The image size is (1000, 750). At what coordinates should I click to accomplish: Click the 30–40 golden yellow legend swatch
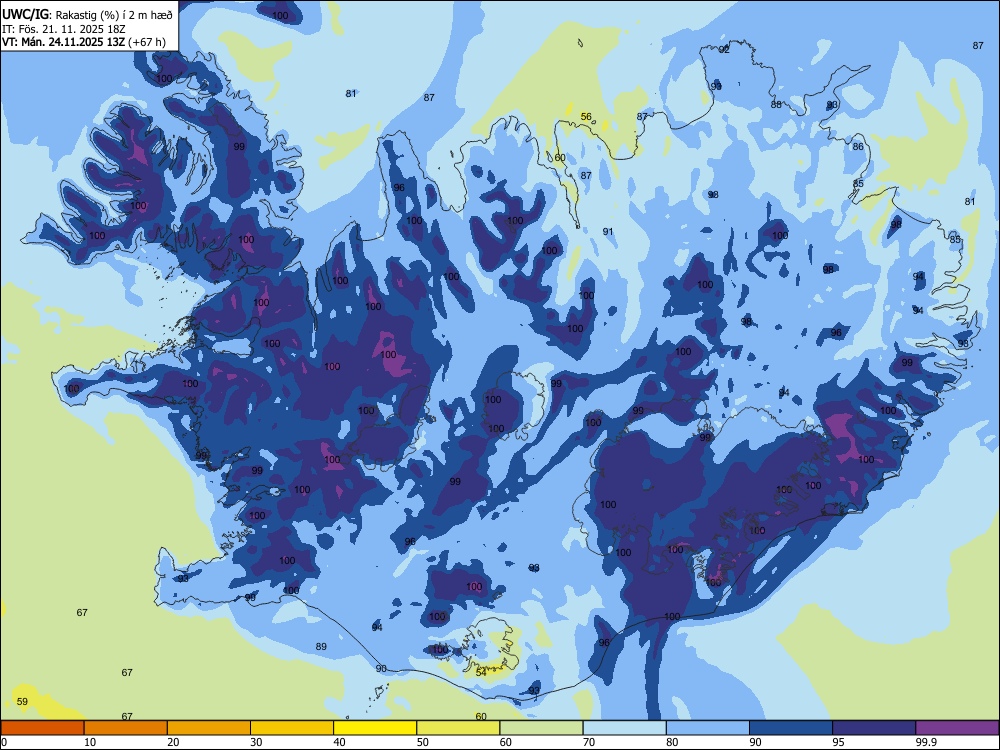[x=292, y=728]
